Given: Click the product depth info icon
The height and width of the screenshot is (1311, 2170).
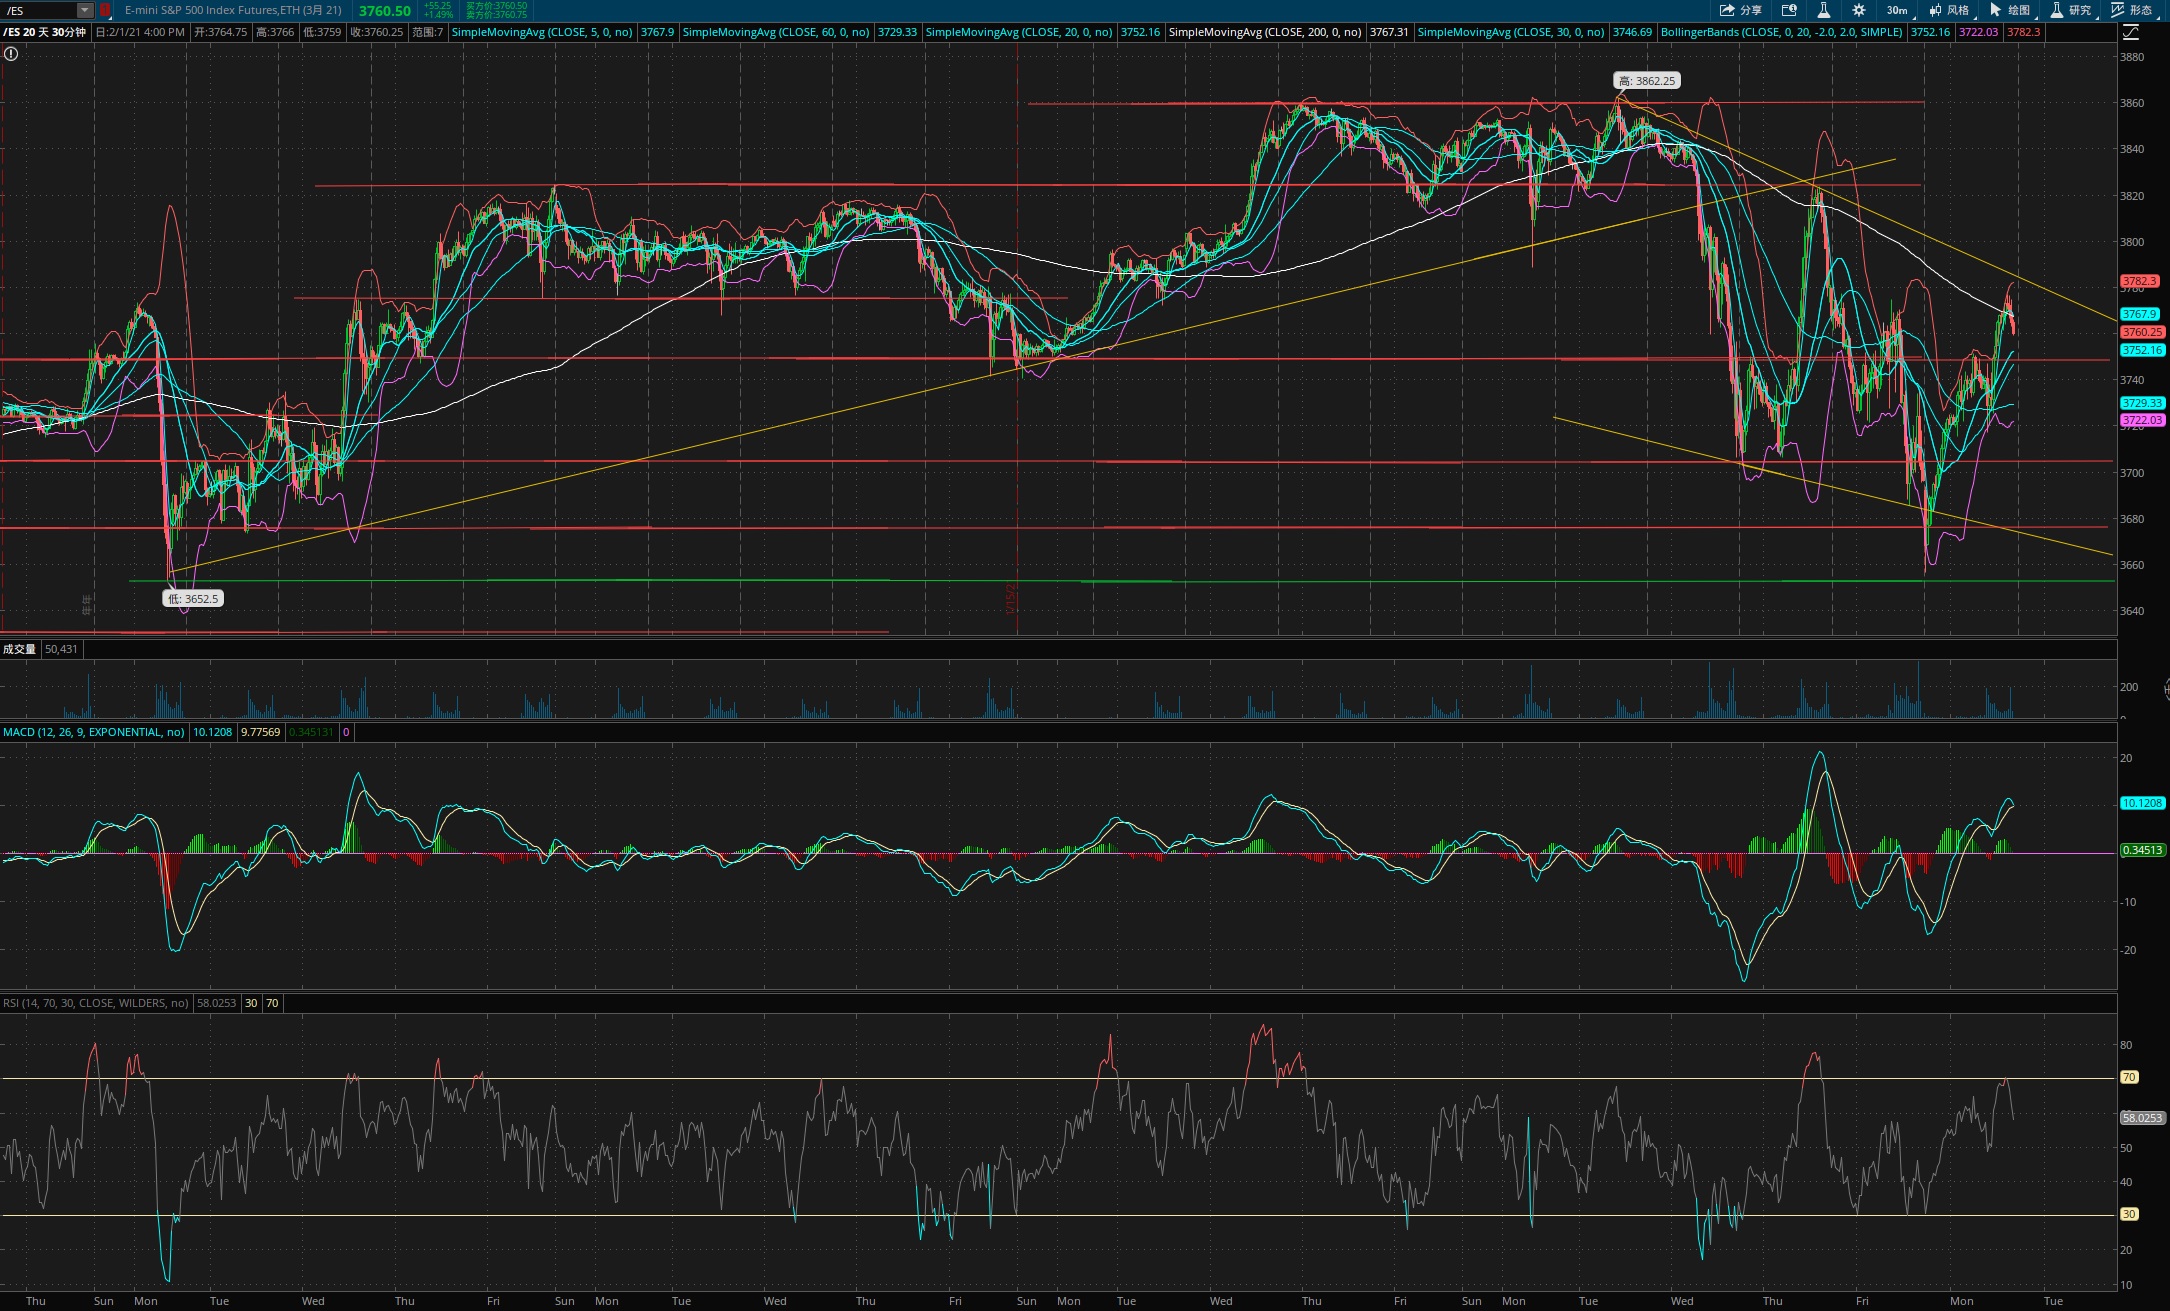Looking at the screenshot, I should pyautogui.click(x=1789, y=10).
